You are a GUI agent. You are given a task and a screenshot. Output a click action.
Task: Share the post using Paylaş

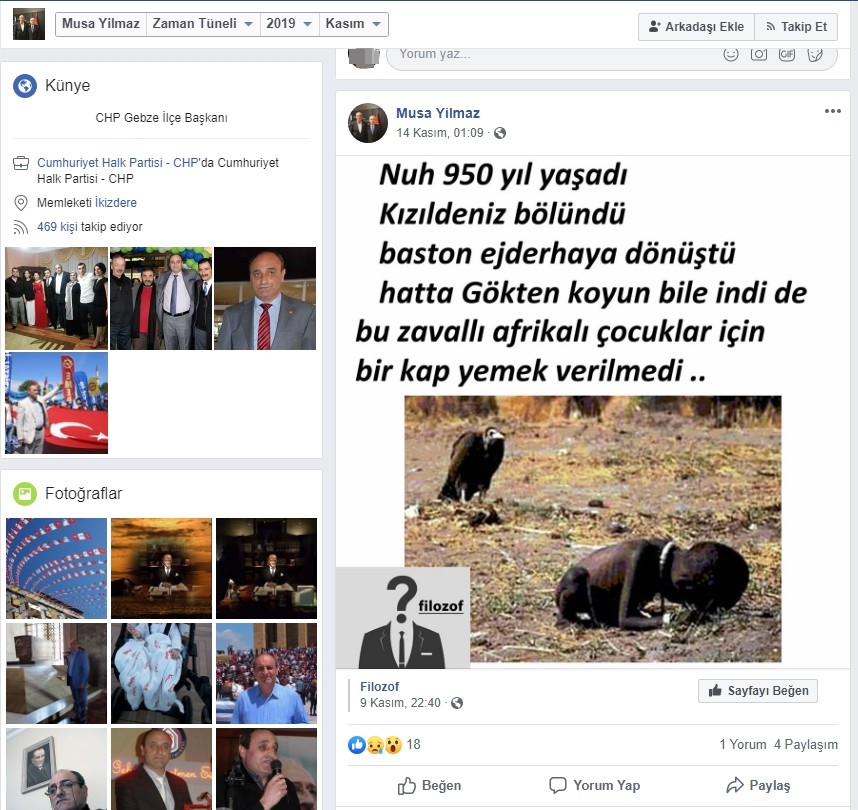pos(758,785)
